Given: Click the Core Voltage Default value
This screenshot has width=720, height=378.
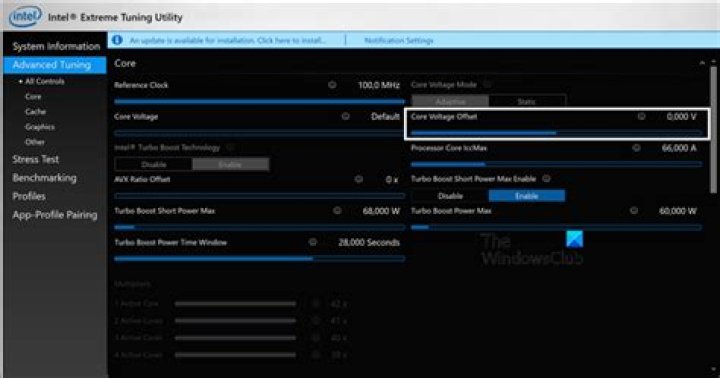Looking at the screenshot, I should coord(385,116).
